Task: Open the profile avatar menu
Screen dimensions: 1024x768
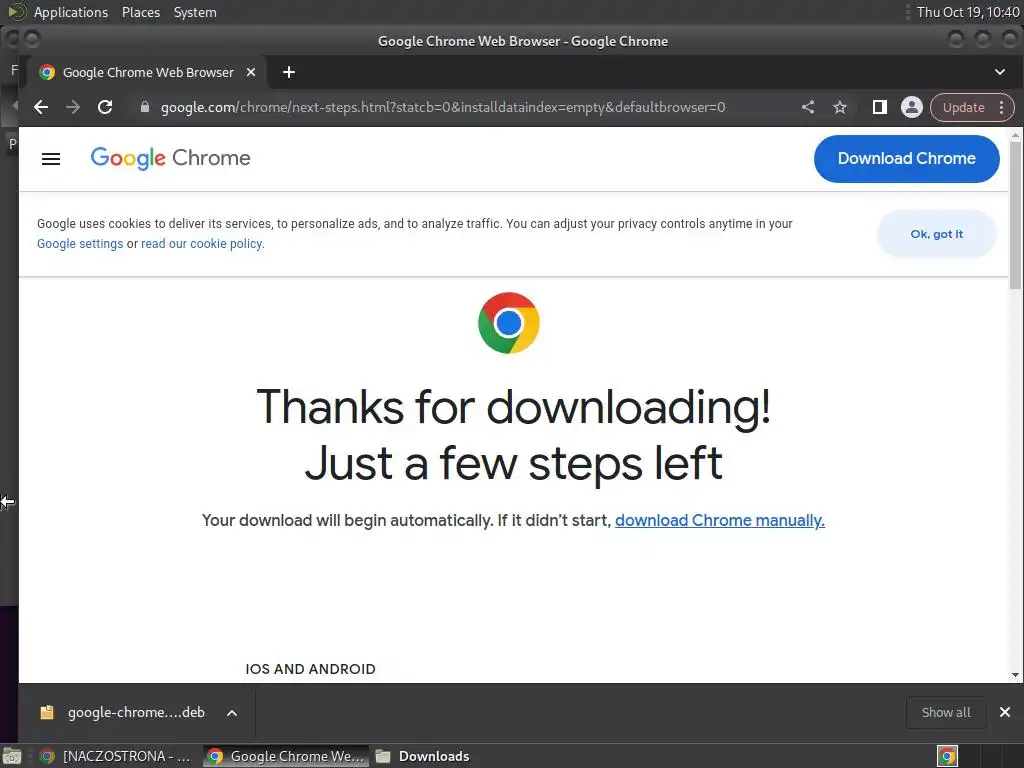Action: (912, 107)
